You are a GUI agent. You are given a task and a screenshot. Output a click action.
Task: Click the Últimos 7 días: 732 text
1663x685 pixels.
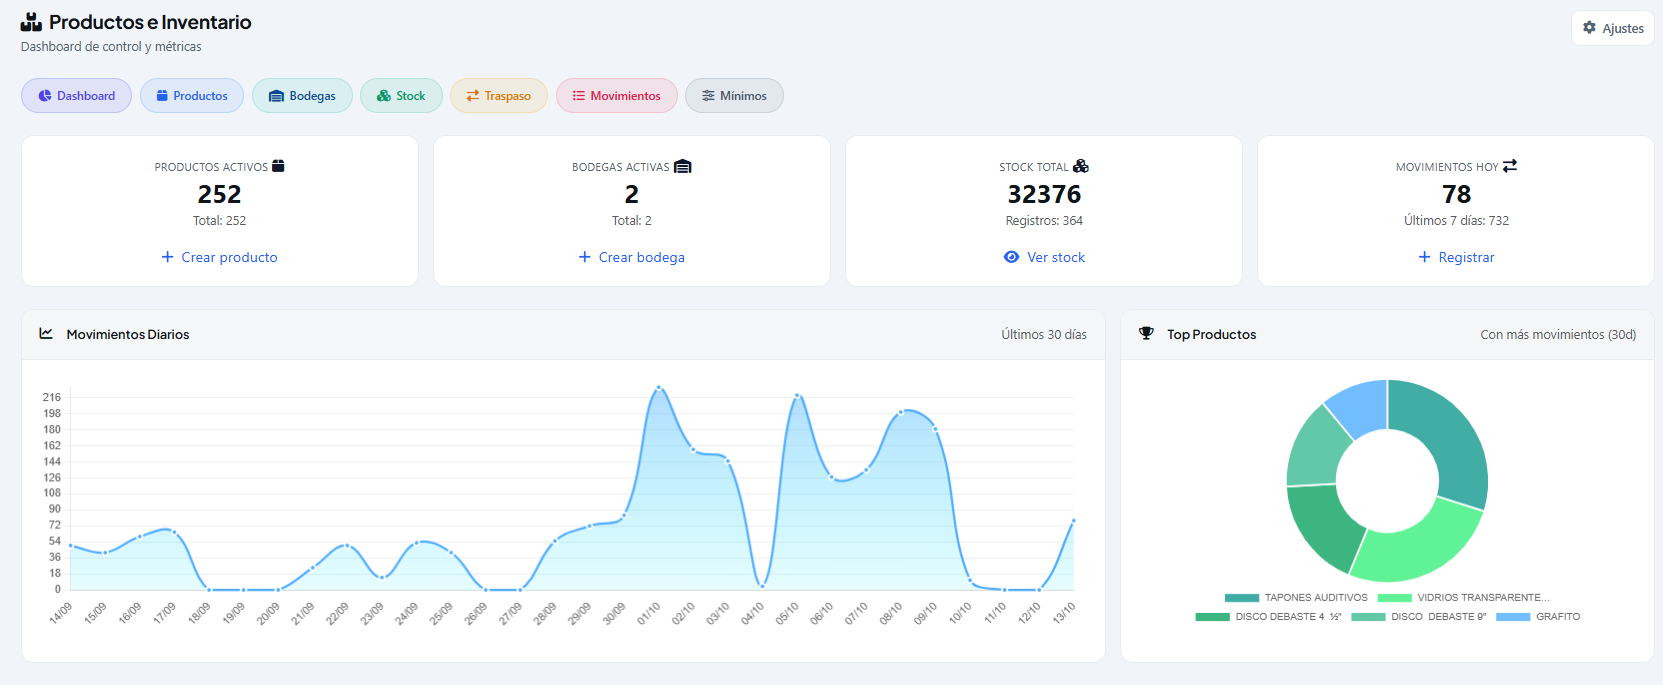coord(1456,221)
